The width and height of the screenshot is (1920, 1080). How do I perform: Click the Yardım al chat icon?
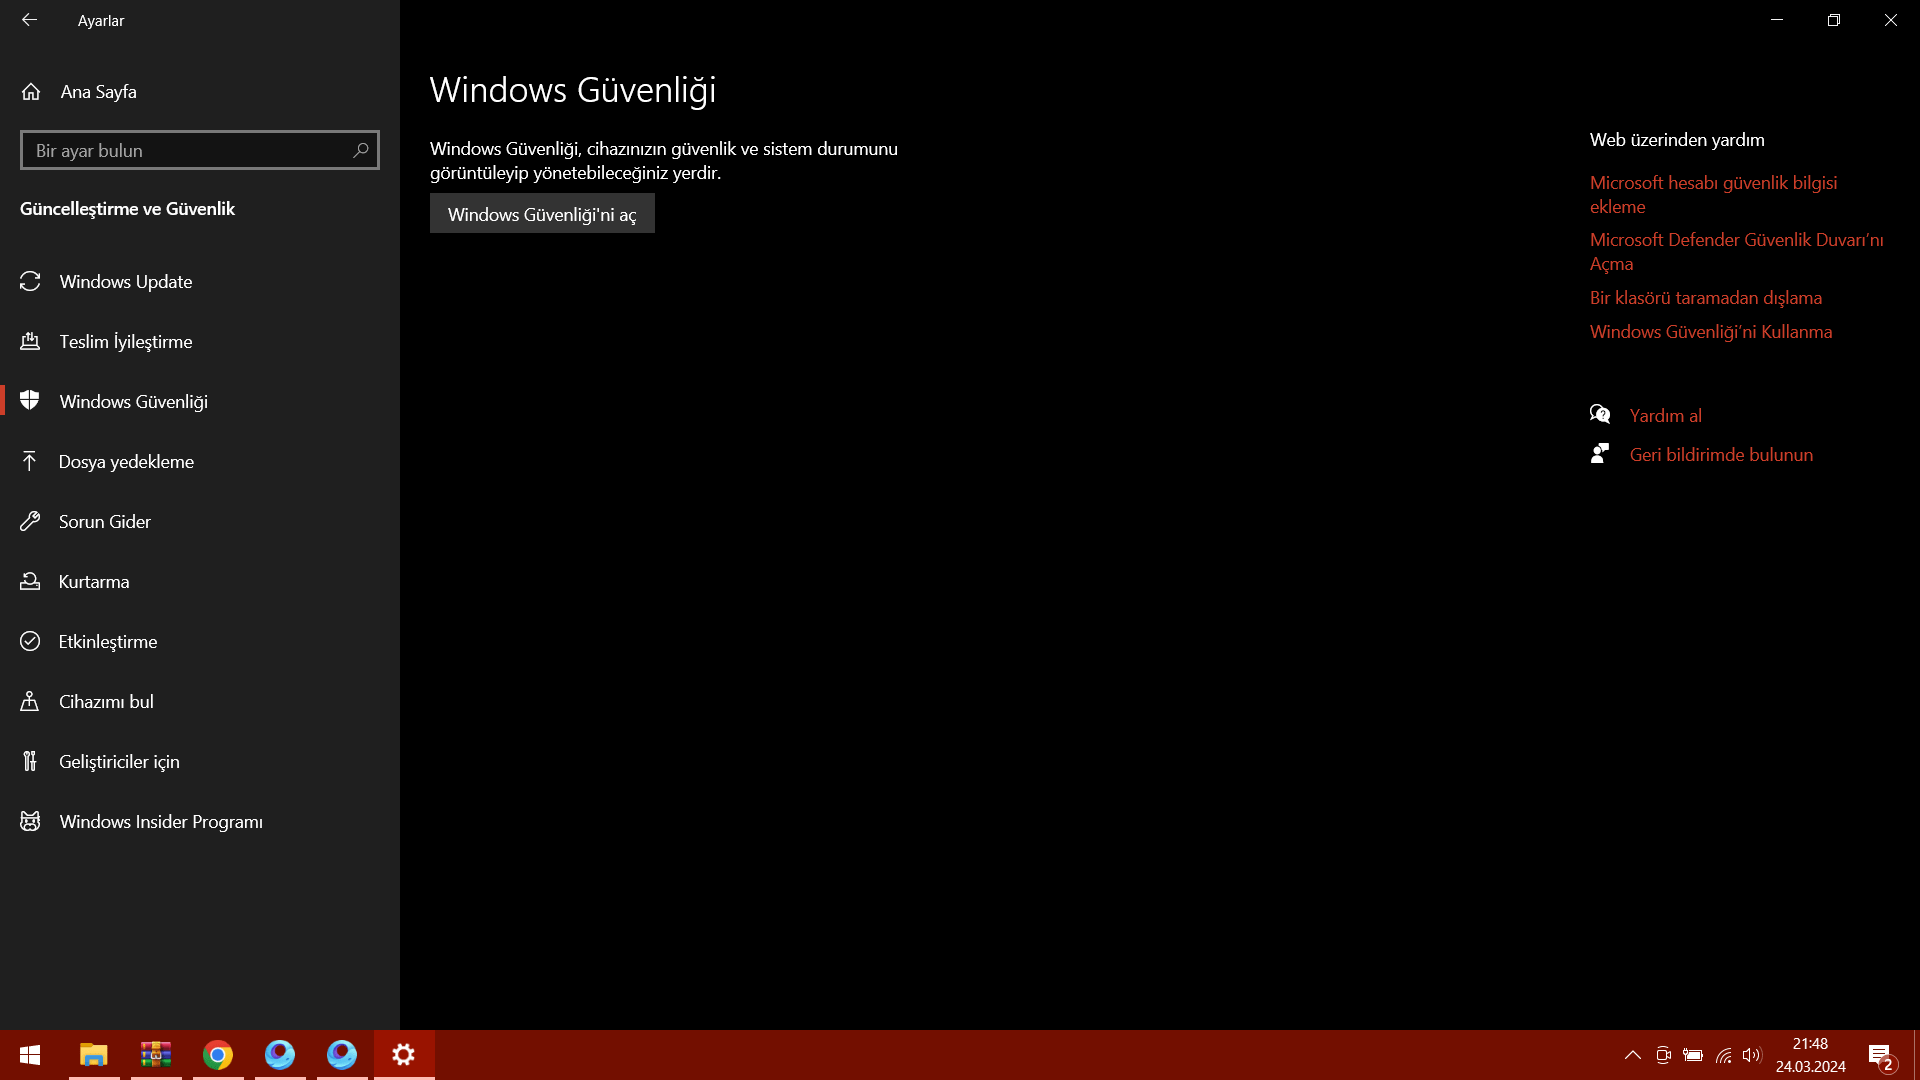(1600, 414)
